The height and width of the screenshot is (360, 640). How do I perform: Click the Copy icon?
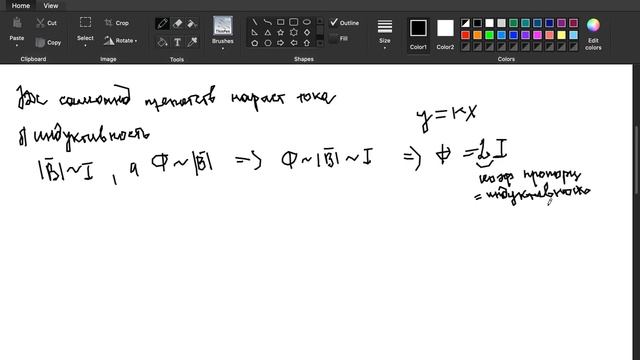point(40,42)
